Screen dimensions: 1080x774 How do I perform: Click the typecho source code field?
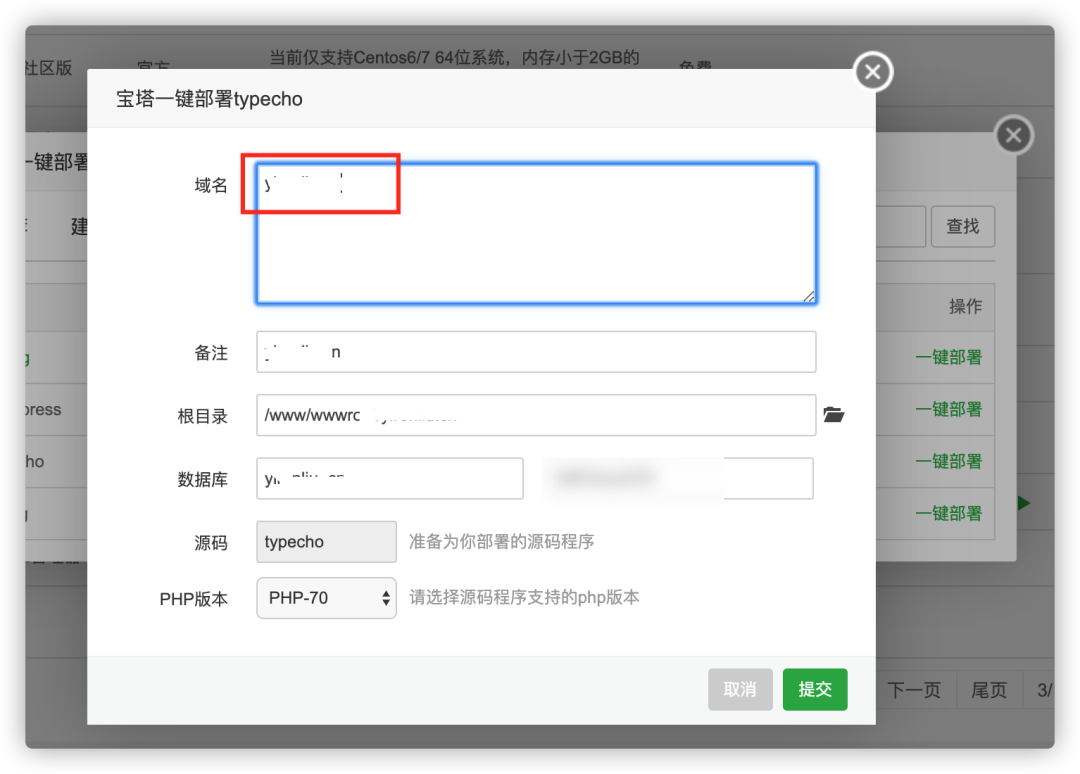(326, 542)
